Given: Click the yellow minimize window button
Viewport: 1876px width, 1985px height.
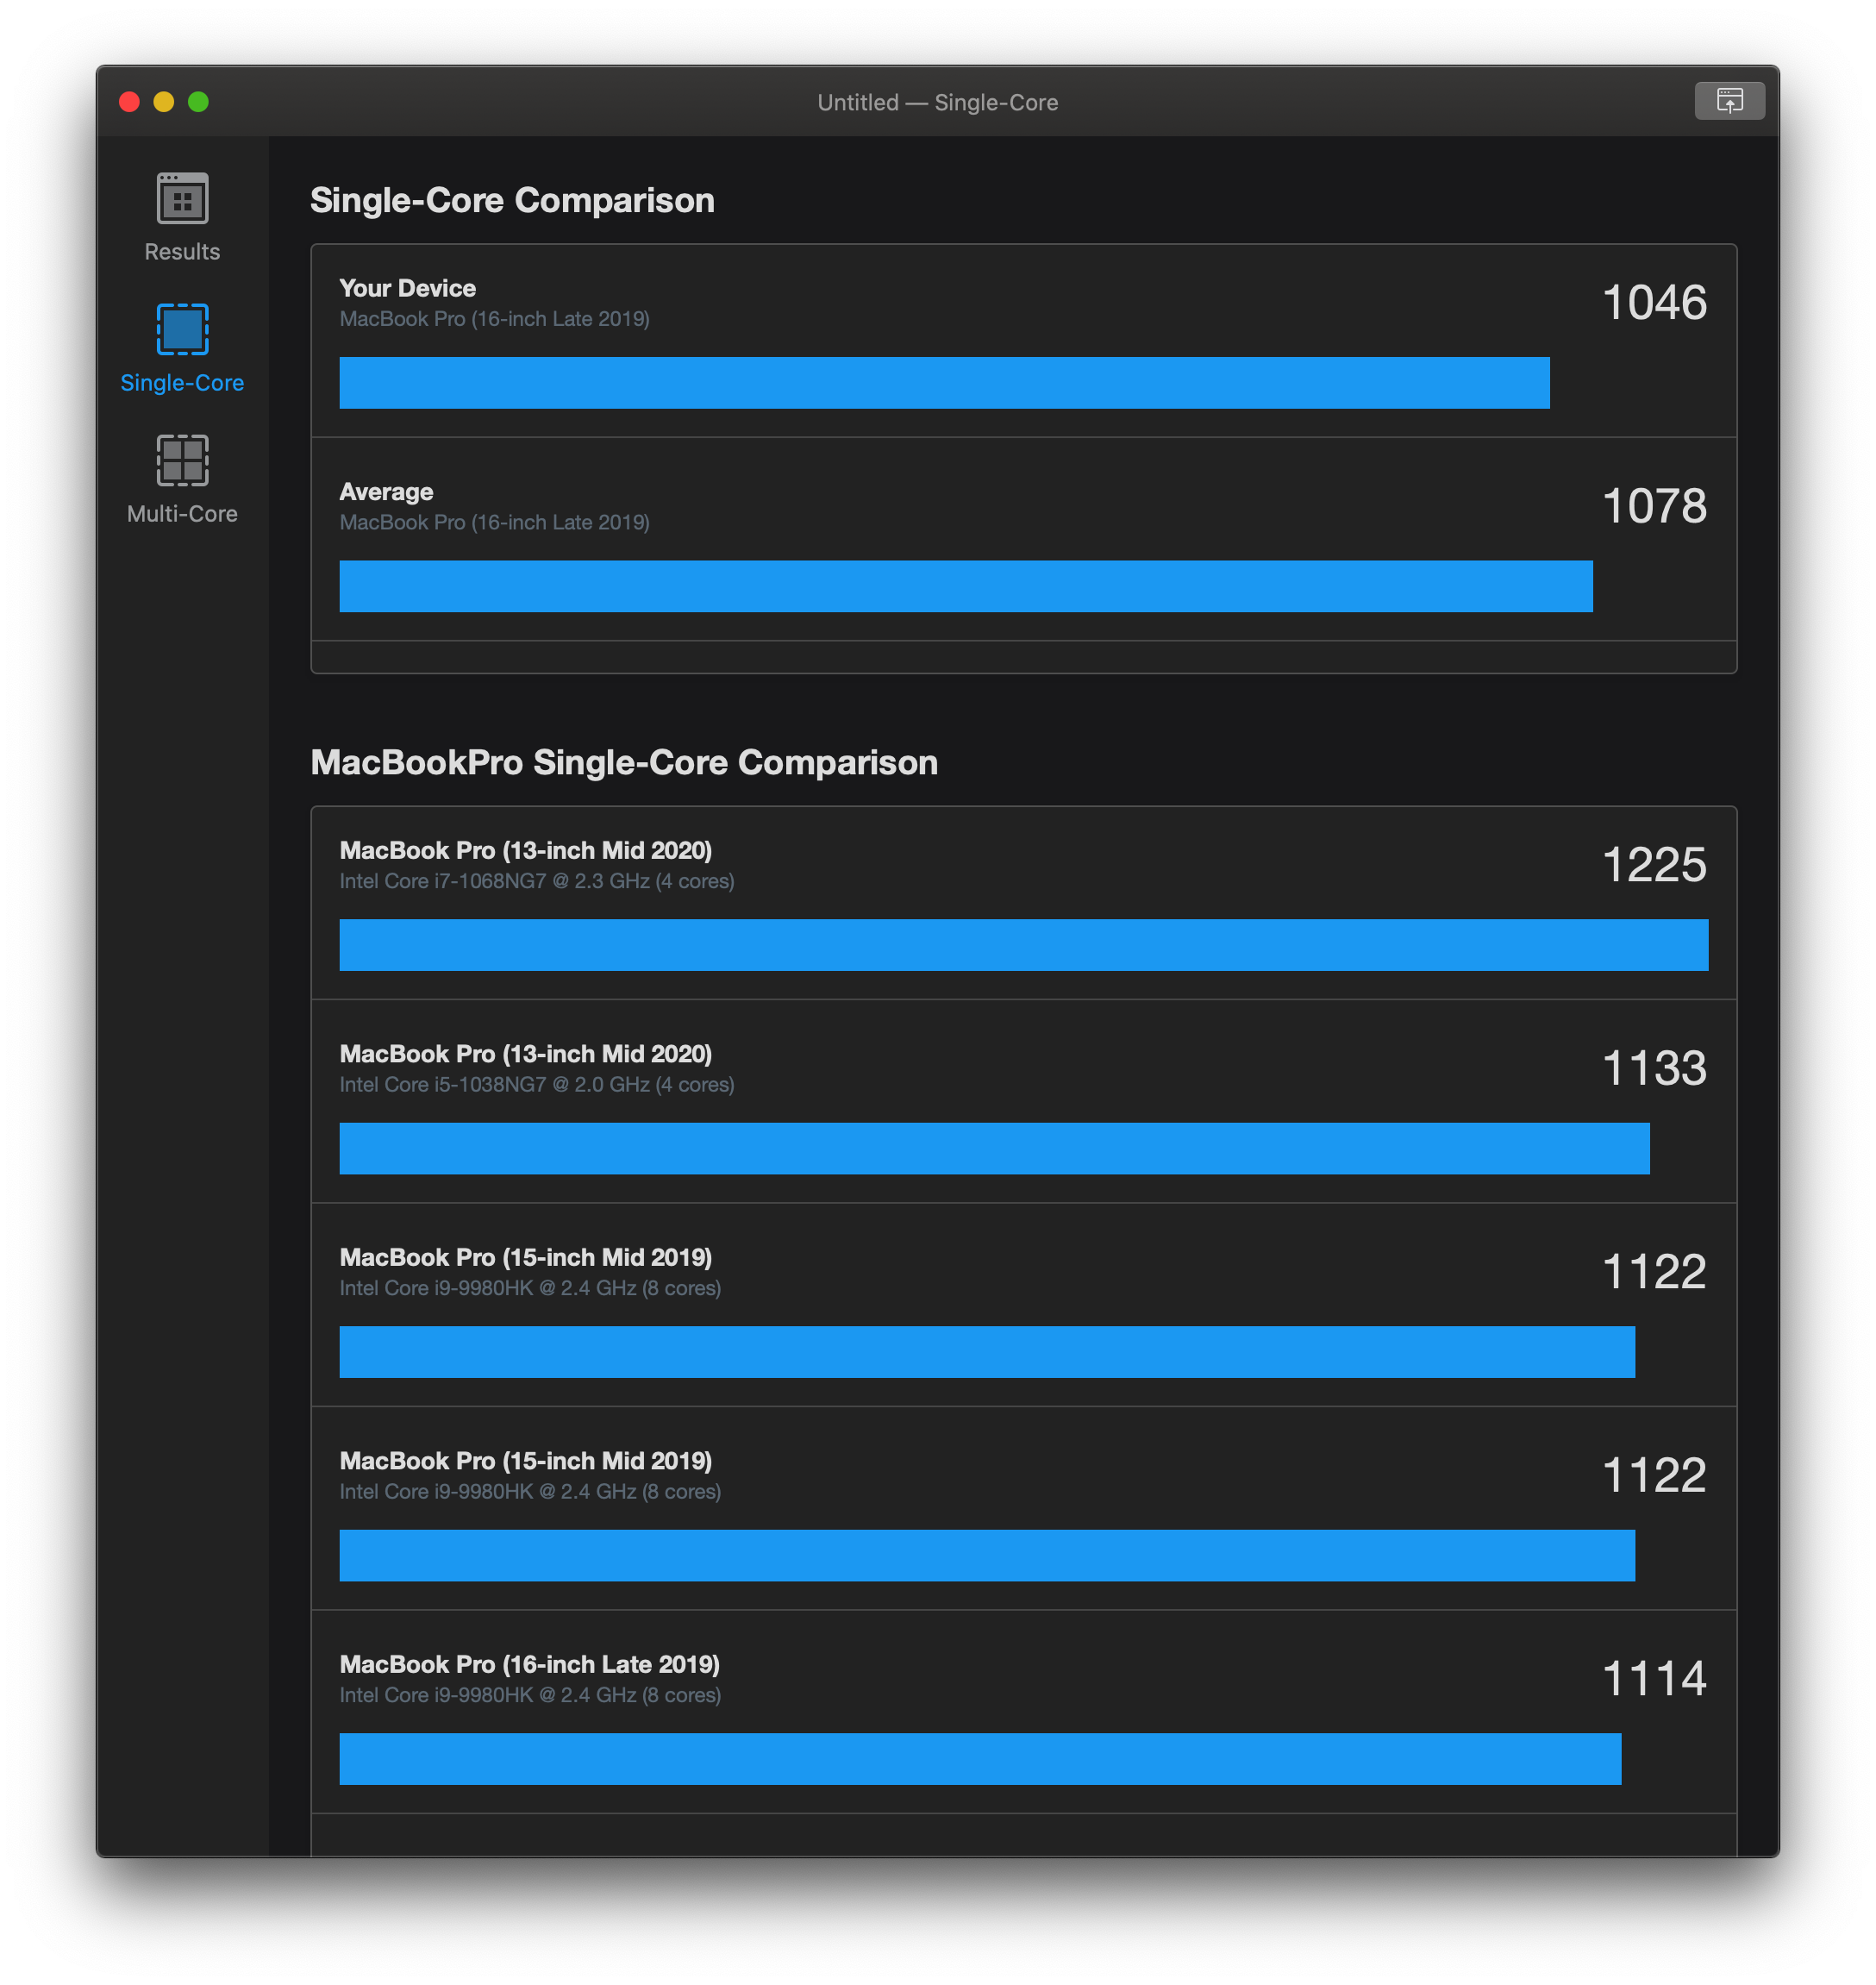Looking at the screenshot, I should pyautogui.click(x=164, y=102).
